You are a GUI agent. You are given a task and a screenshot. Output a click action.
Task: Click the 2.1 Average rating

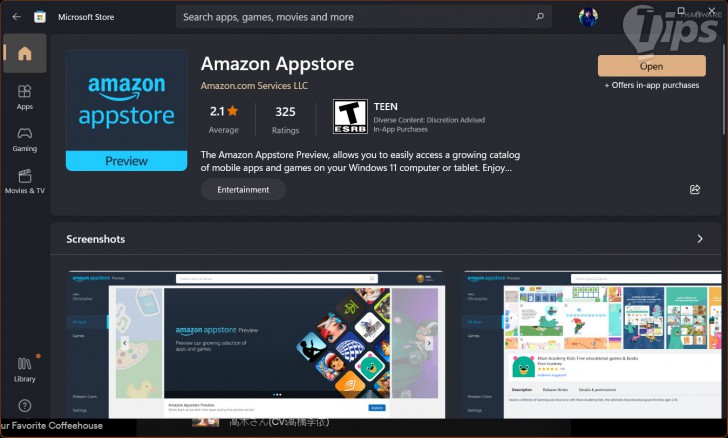224,119
